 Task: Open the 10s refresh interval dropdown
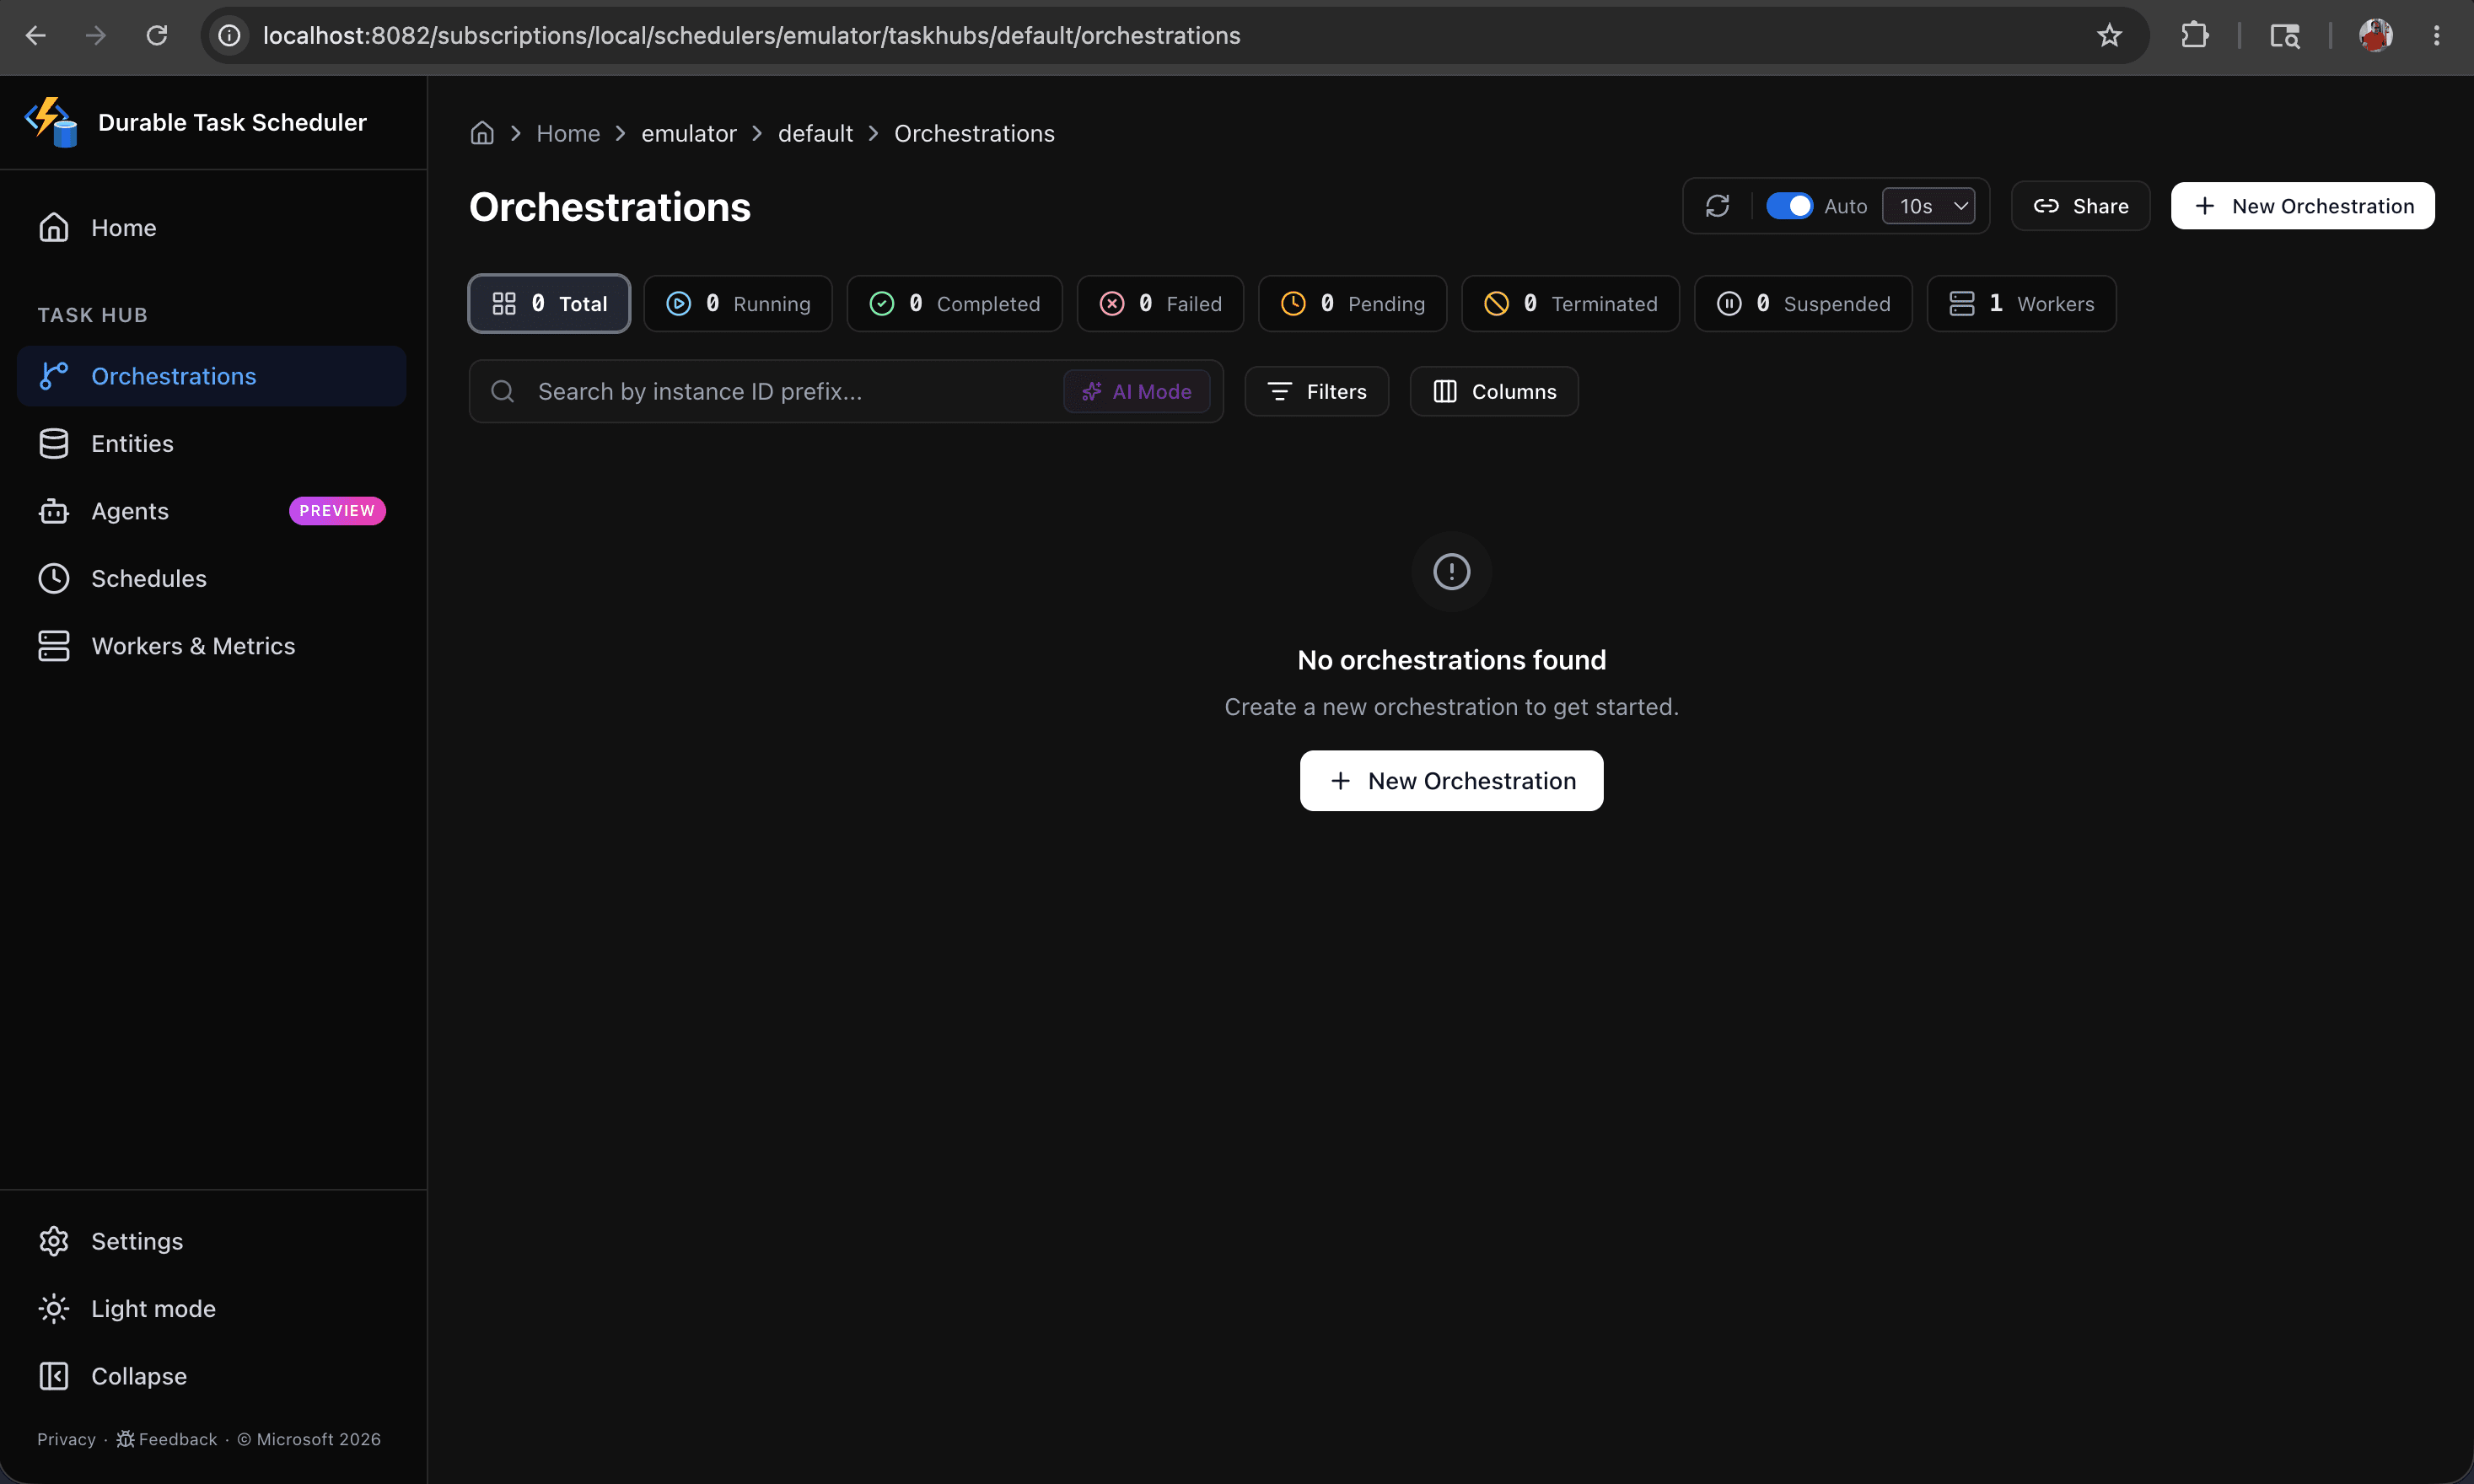click(1928, 206)
